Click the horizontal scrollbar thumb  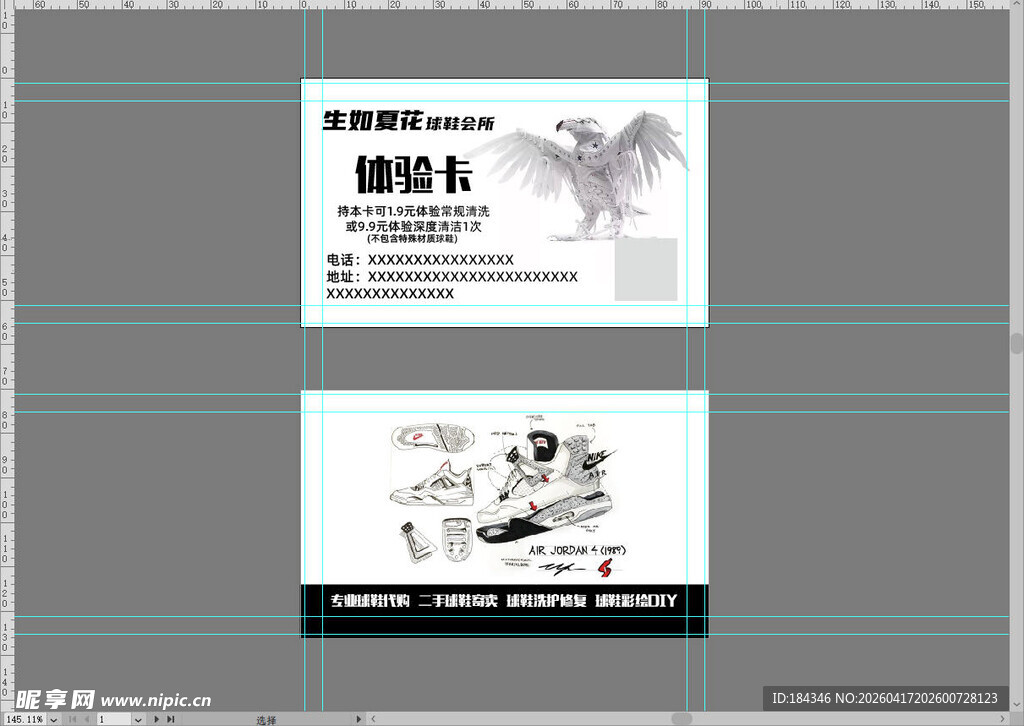(x=681, y=719)
